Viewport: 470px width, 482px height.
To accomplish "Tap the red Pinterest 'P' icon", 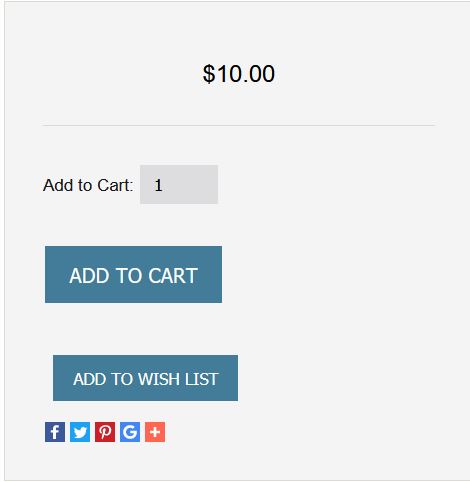I will pyautogui.click(x=105, y=432).
